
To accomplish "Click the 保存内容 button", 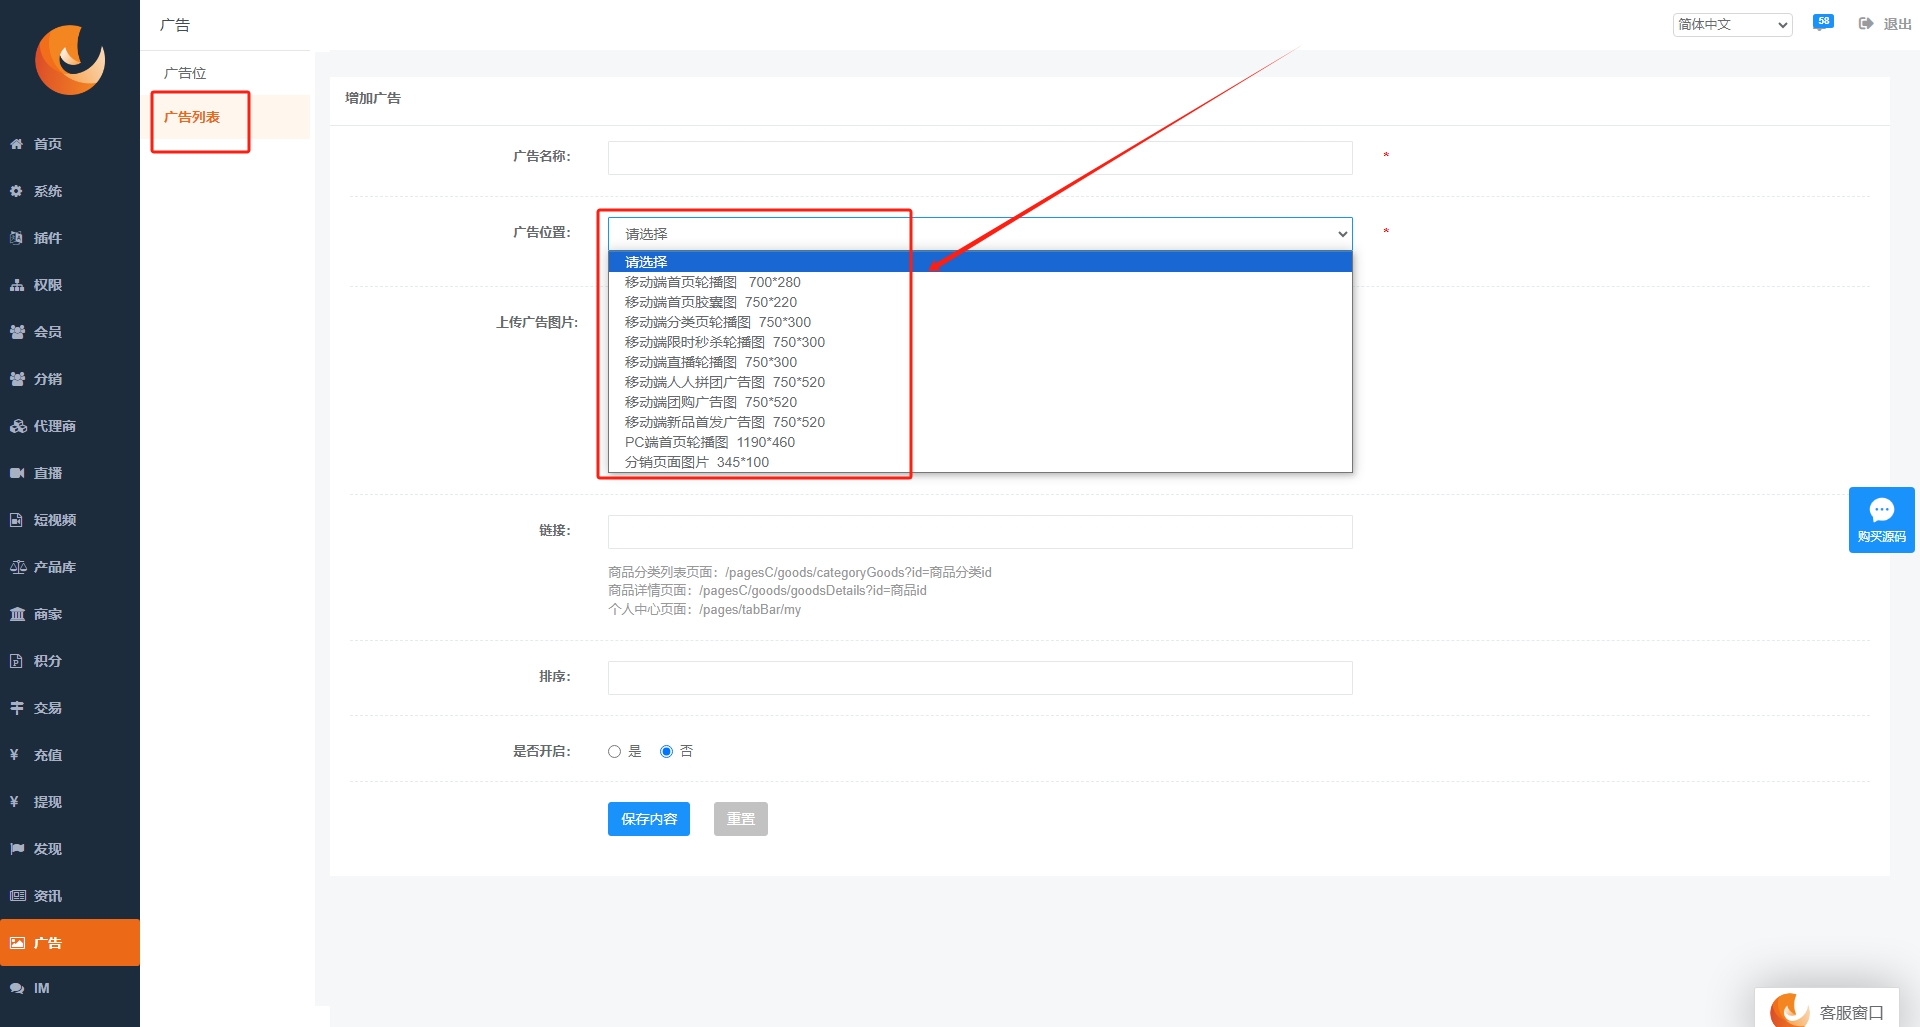I will (x=649, y=819).
